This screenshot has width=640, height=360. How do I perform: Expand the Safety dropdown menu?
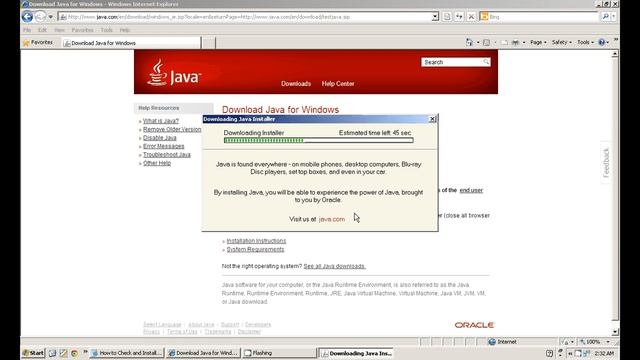(562, 42)
